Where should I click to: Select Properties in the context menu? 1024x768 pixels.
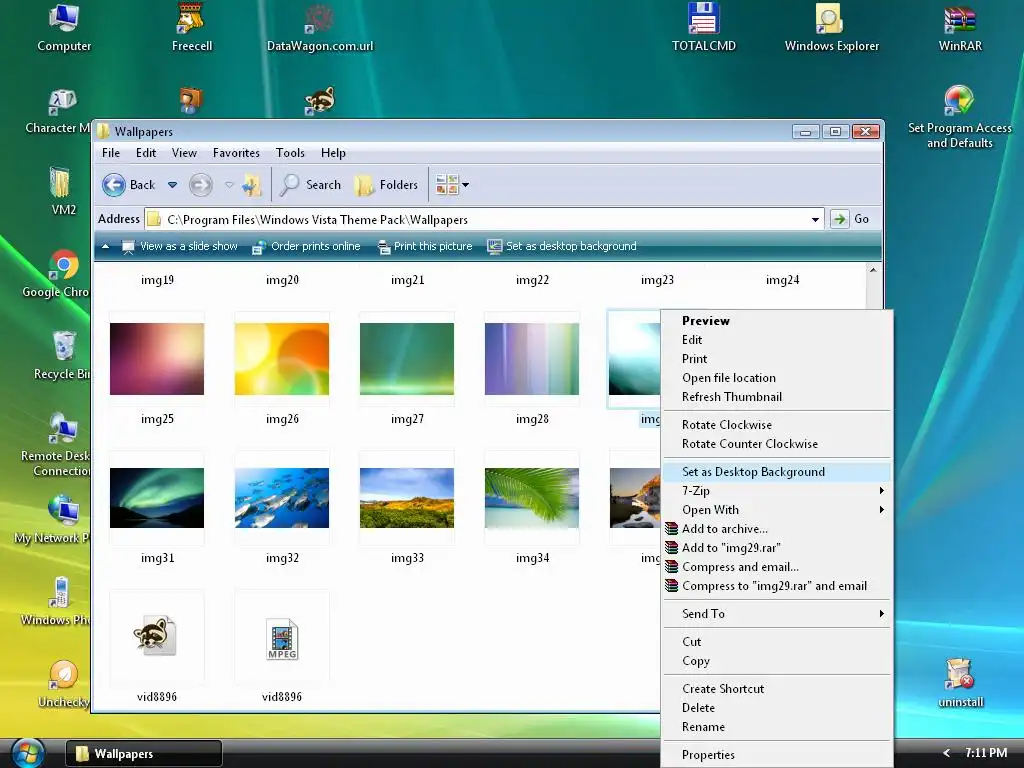776,754
